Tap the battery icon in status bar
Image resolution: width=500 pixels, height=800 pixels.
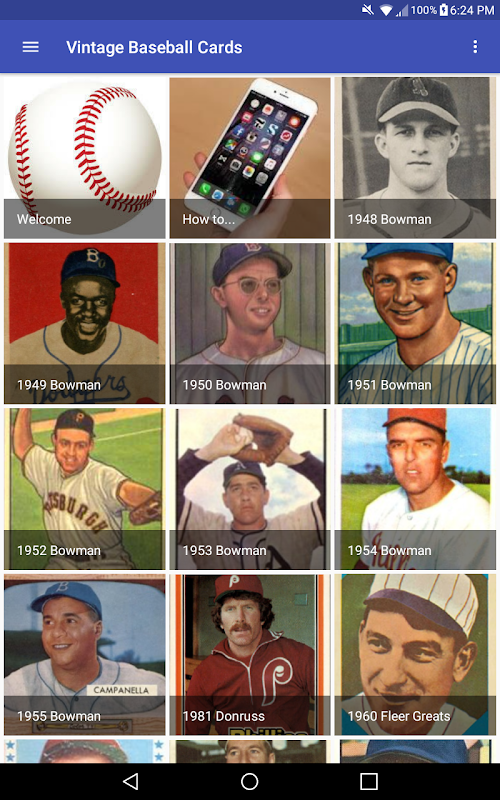(443, 10)
